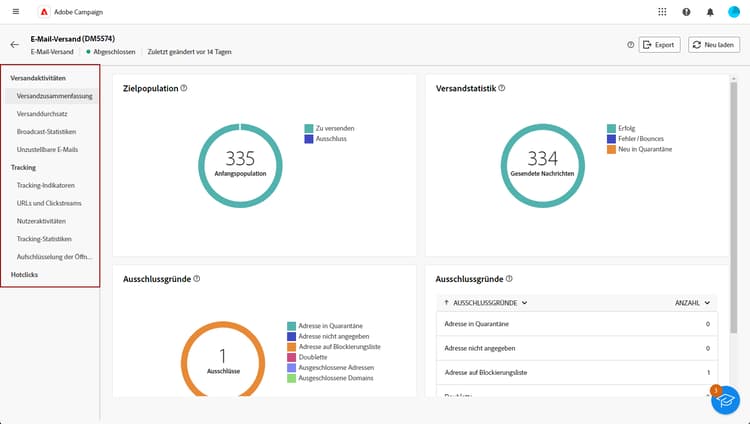Click the 1 Ausschlüsse donut chart
The height and width of the screenshot is (424, 750).
tap(223, 359)
